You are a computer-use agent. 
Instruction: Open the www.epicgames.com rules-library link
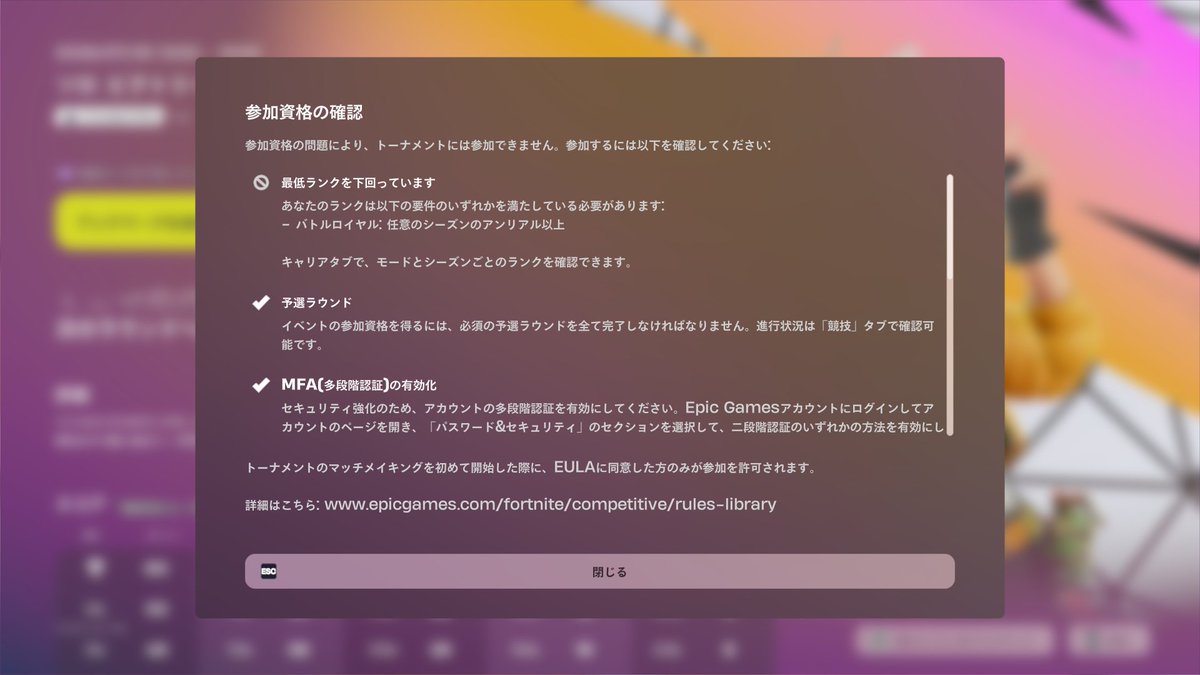(550, 504)
